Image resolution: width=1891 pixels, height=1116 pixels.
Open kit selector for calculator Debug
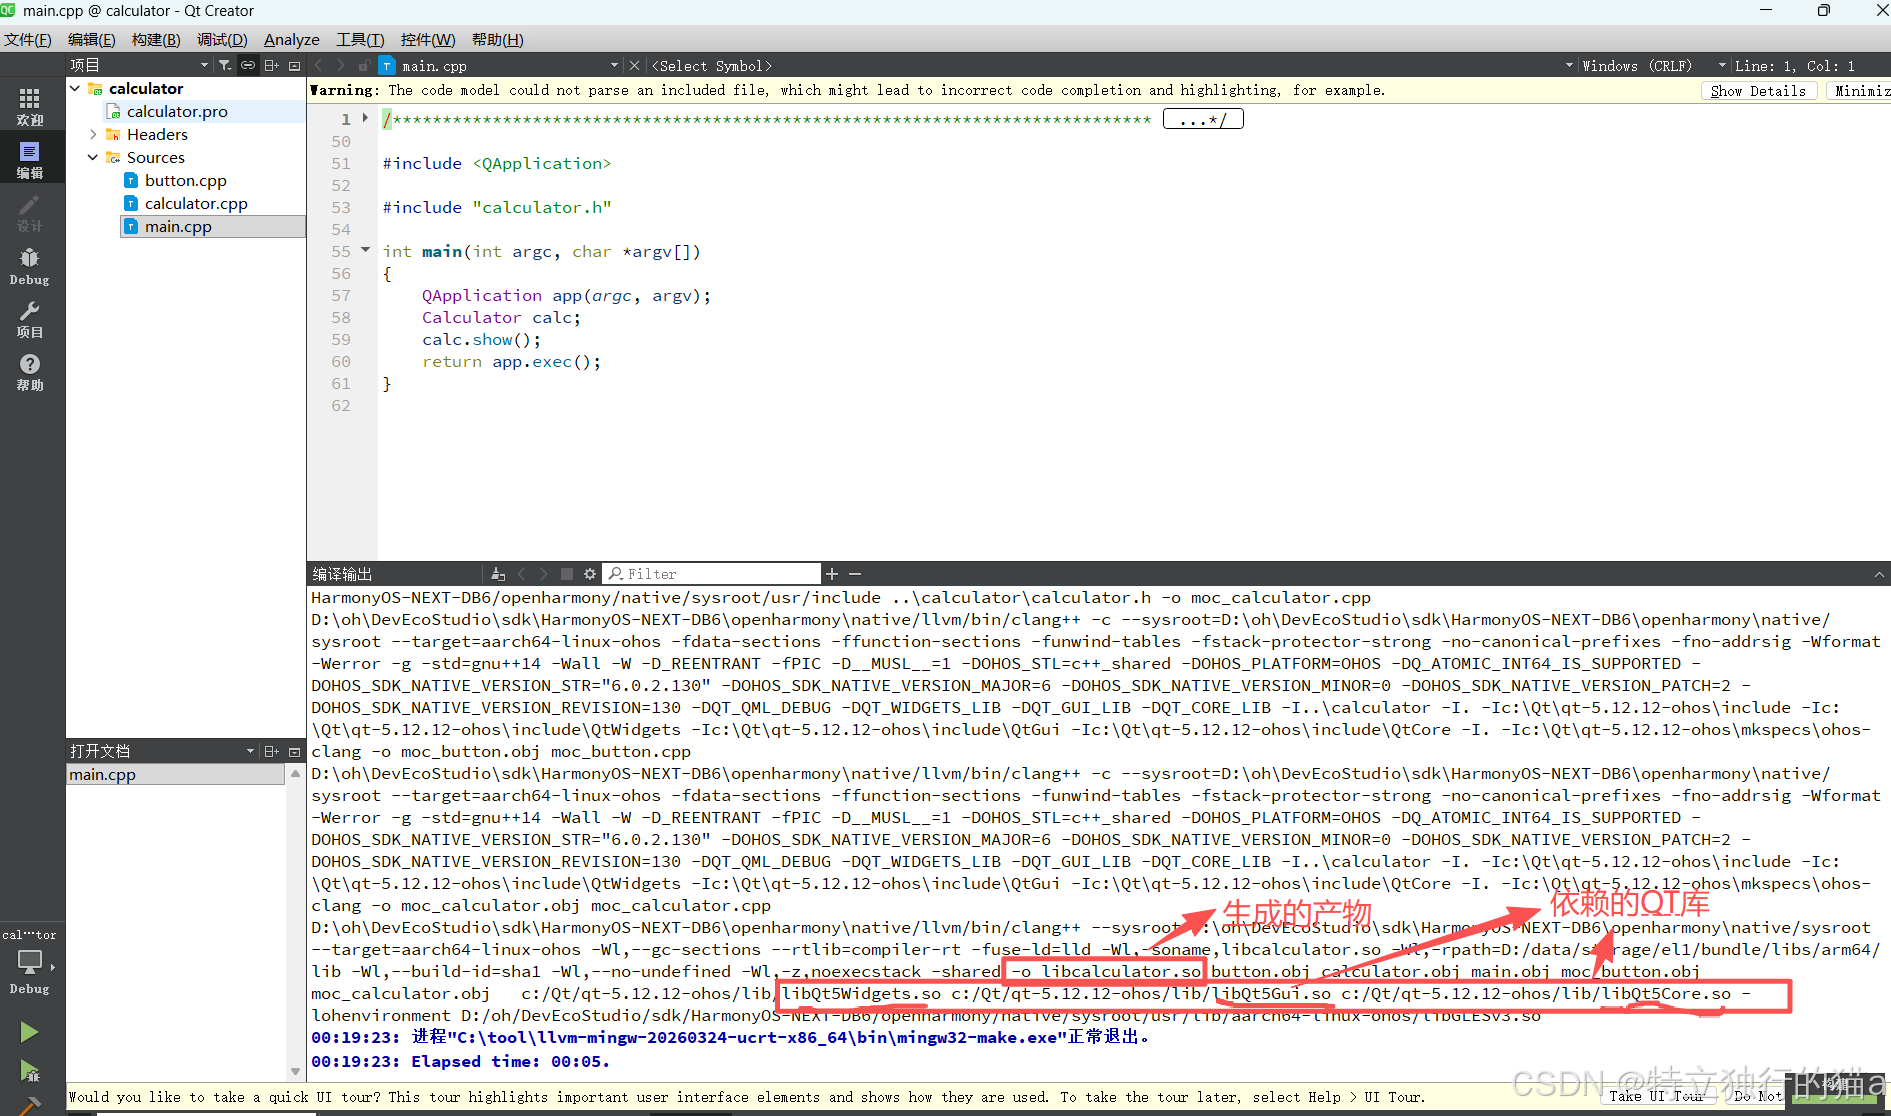pos(30,964)
